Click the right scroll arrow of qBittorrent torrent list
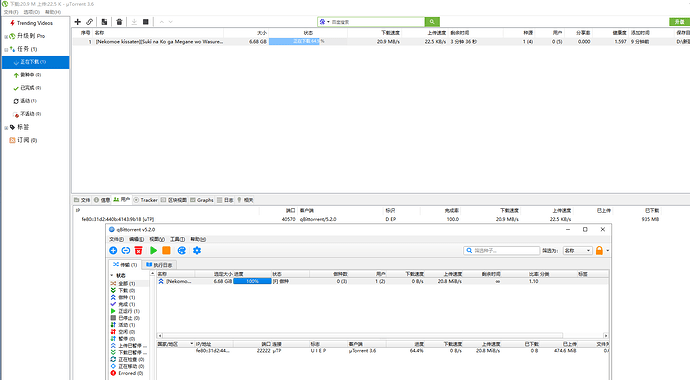The height and width of the screenshot is (380, 690). point(606,336)
